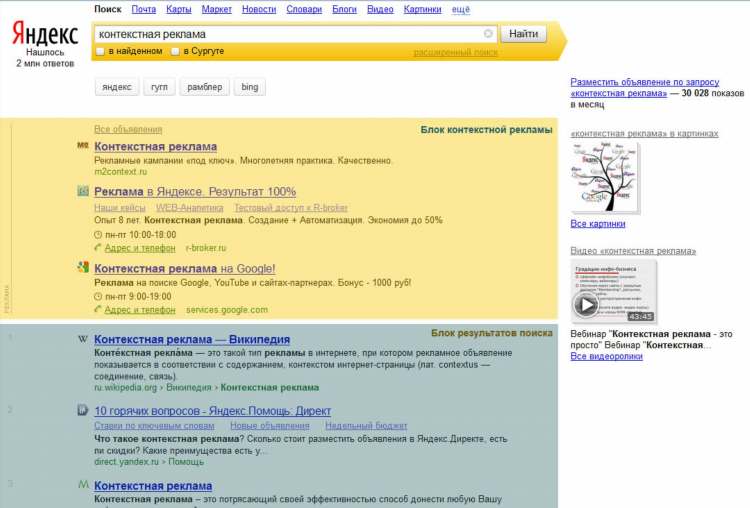Select the Поиск tab

108,9
